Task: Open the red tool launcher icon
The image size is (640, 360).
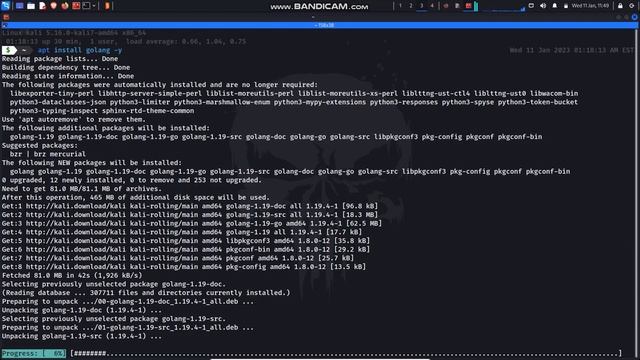Action: 76,6
